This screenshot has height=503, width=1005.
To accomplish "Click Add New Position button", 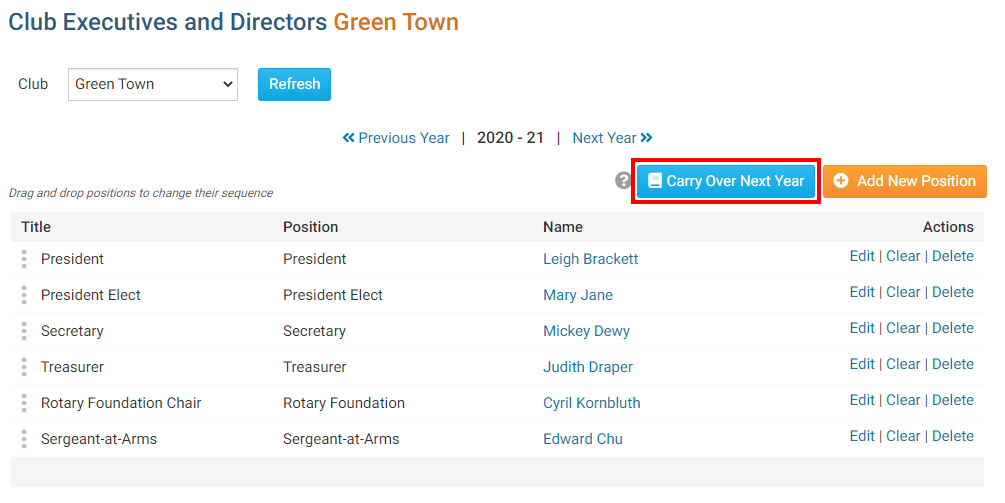I will (x=904, y=181).
